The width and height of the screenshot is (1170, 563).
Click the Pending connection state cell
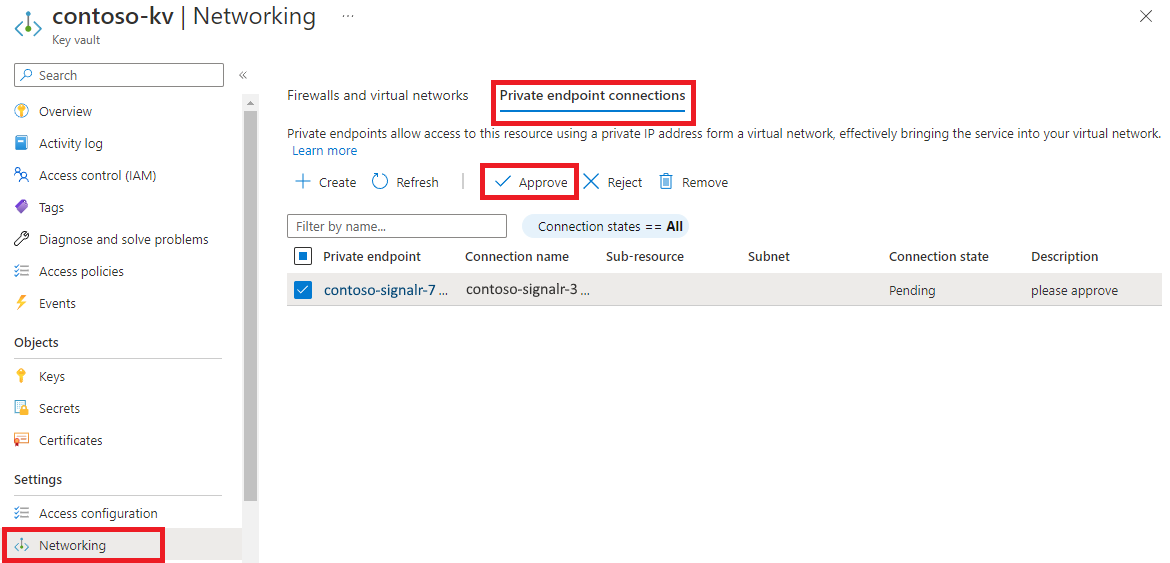[x=912, y=291]
